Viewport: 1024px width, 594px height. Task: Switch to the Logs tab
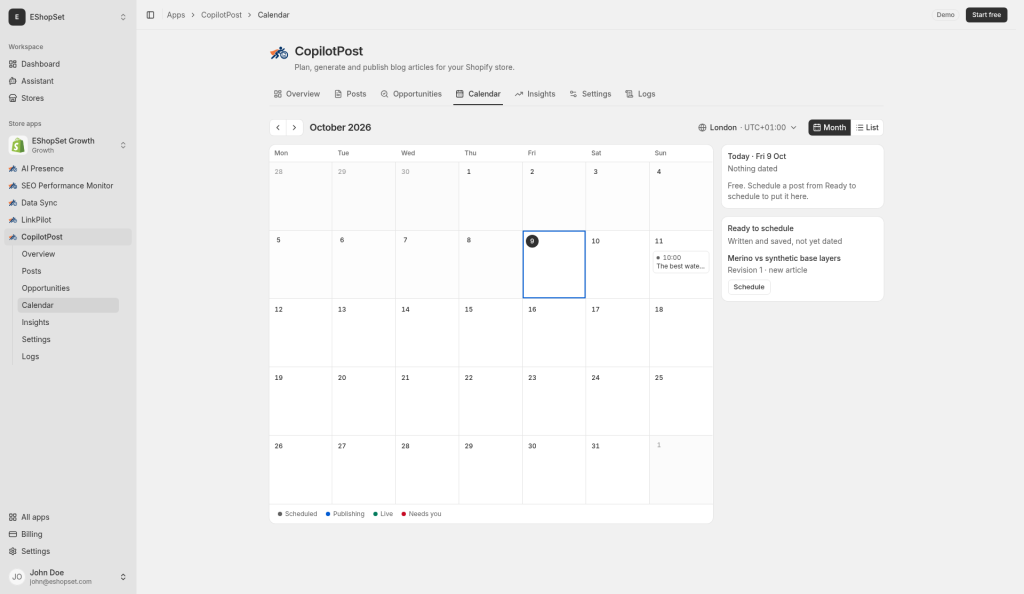point(640,94)
